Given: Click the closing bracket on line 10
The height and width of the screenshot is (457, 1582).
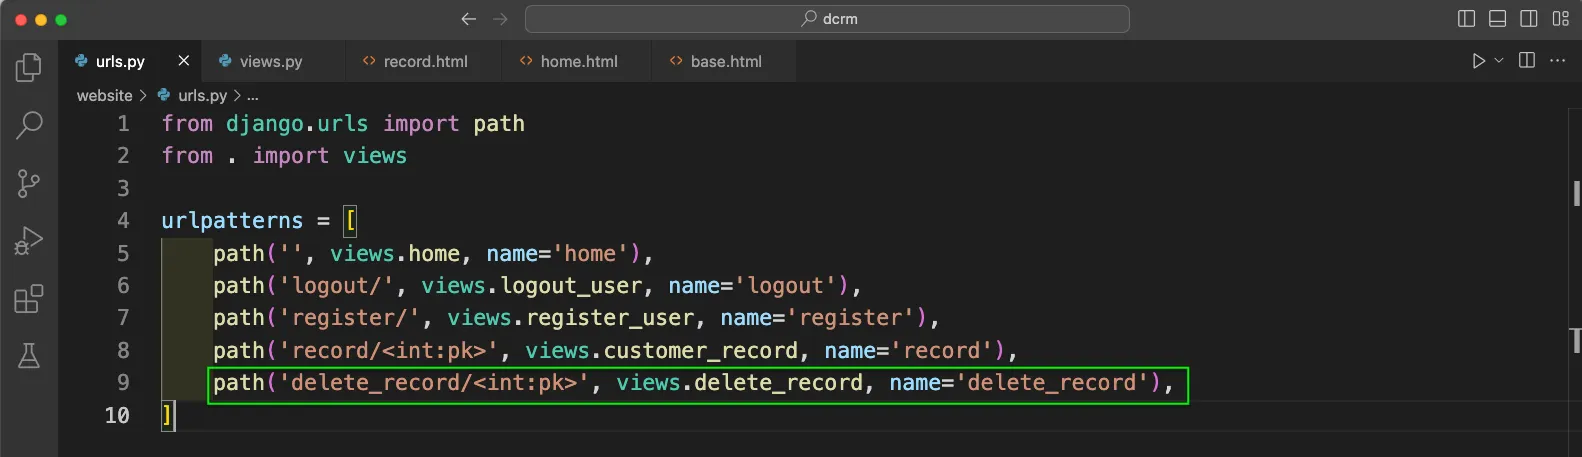Looking at the screenshot, I should coord(167,415).
